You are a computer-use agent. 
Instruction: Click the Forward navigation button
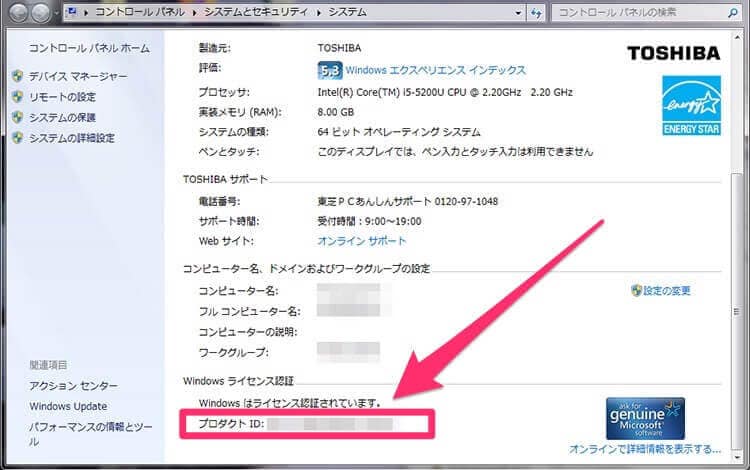coord(41,13)
